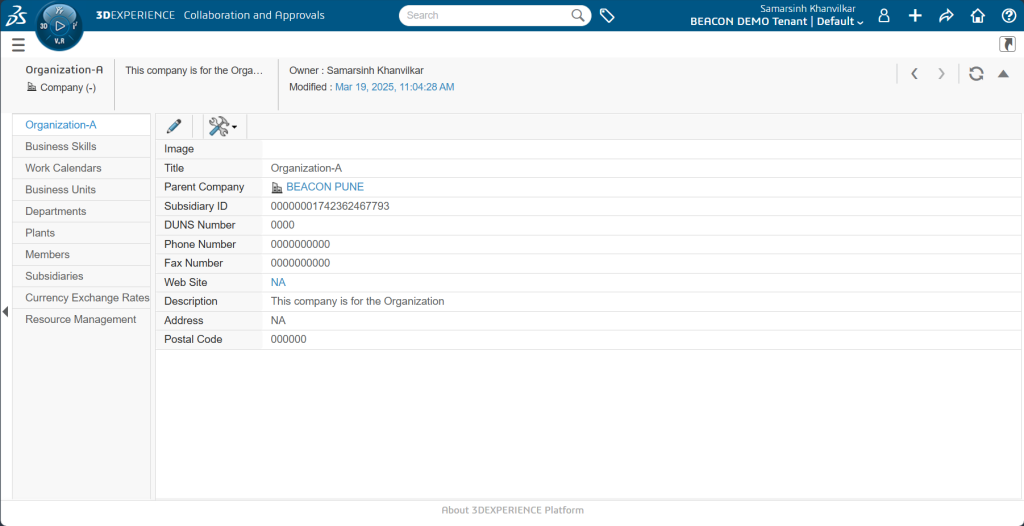Screen dimensions: 1024x526
Task: Open the help question mark icon
Action: pos(1008,16)
